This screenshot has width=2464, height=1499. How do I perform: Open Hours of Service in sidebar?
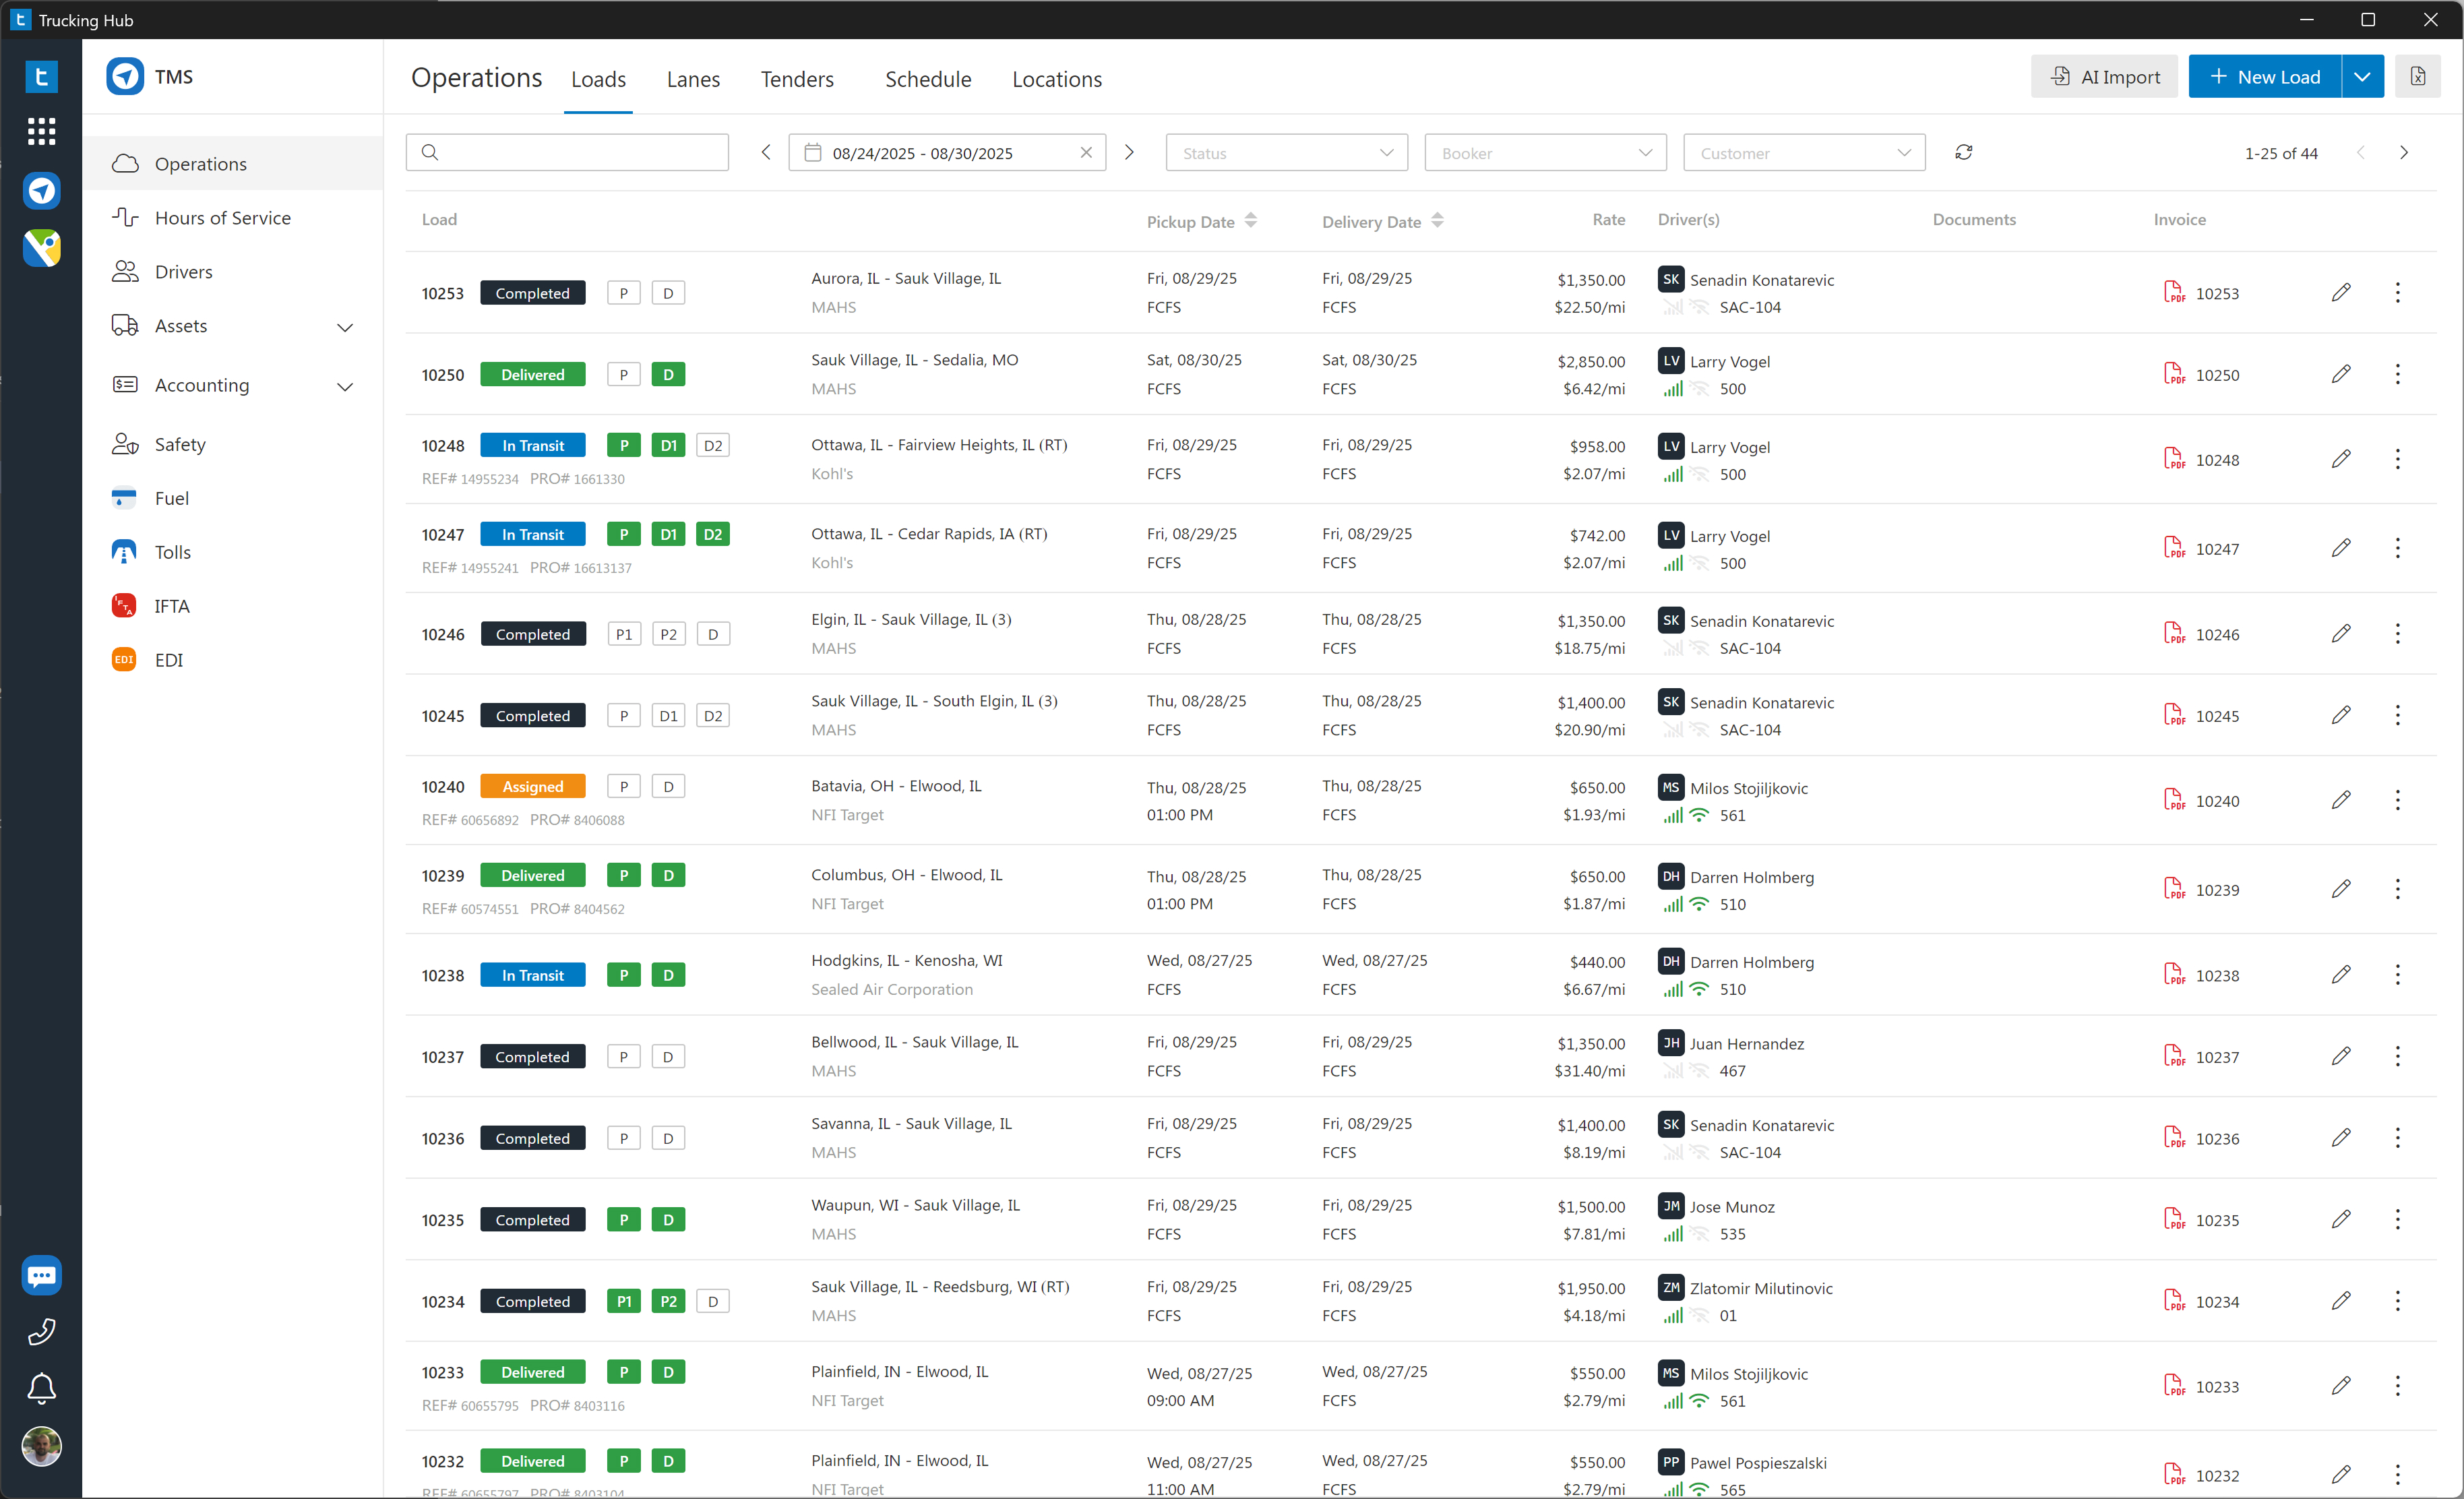click(222, 218)
